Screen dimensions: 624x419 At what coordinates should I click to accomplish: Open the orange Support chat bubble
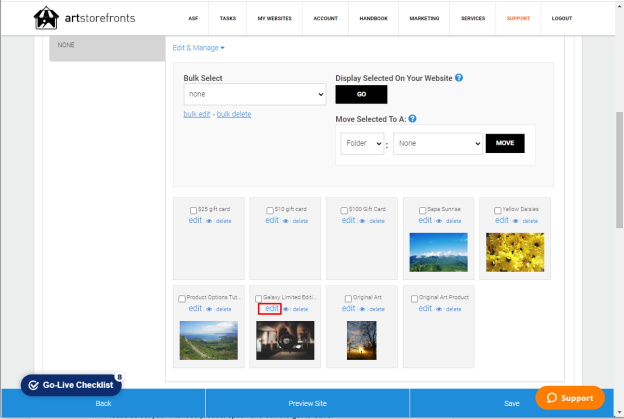(570, 398)
